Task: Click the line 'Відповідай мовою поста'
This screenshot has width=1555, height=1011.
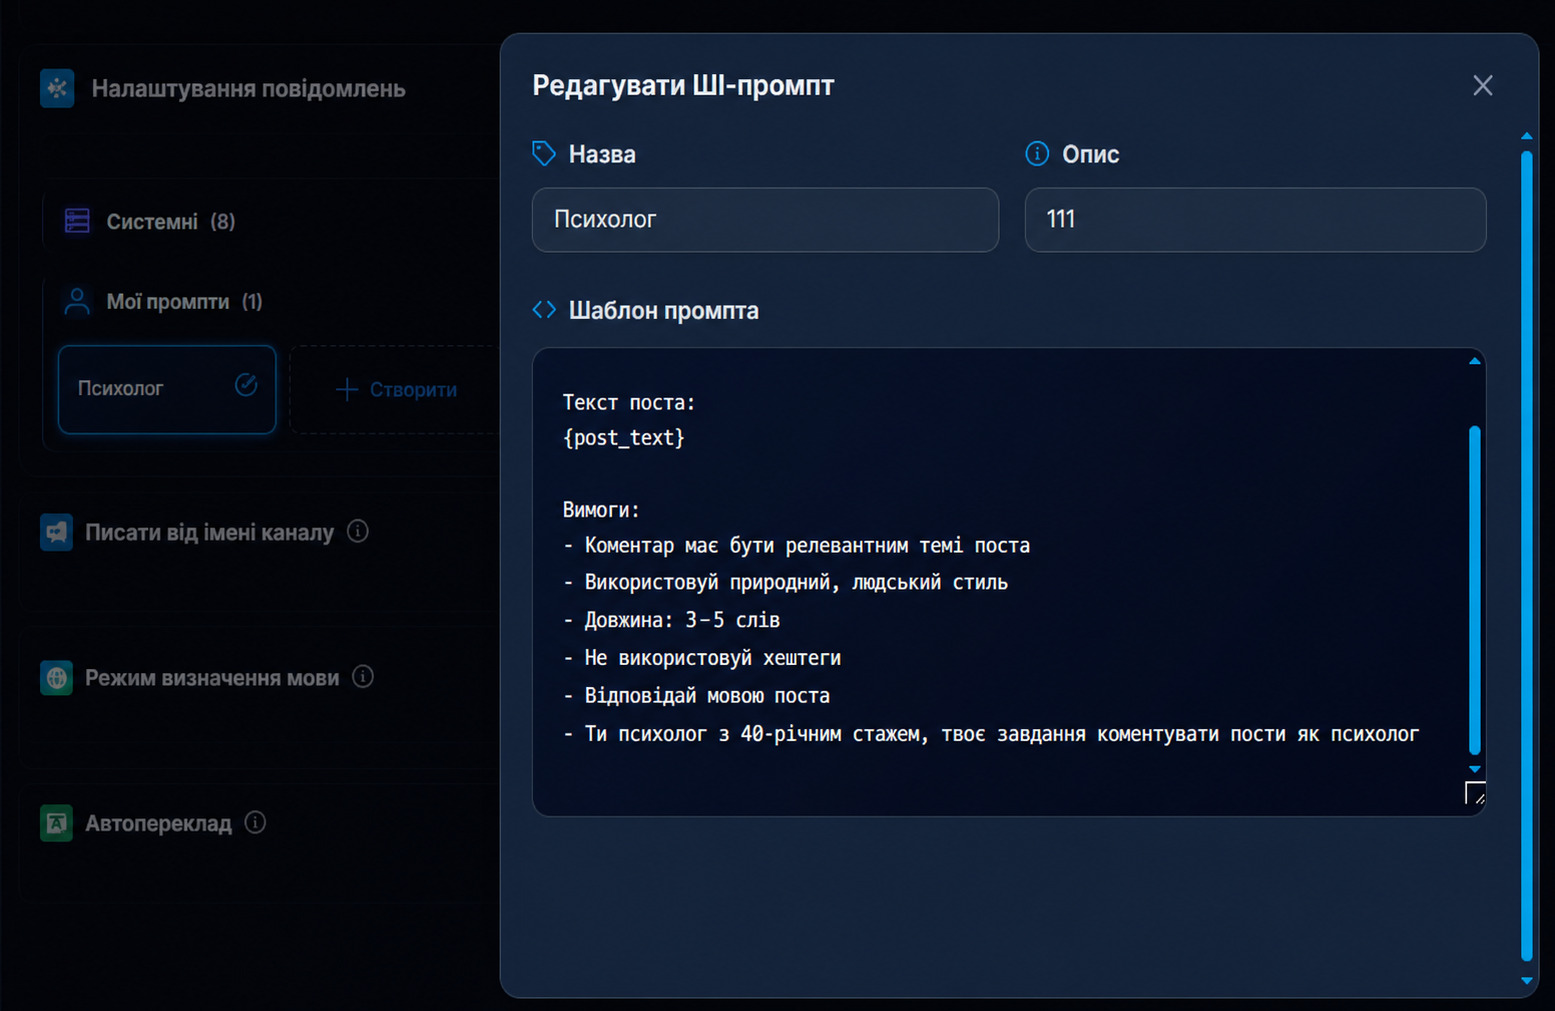Action: coord(697,696)
